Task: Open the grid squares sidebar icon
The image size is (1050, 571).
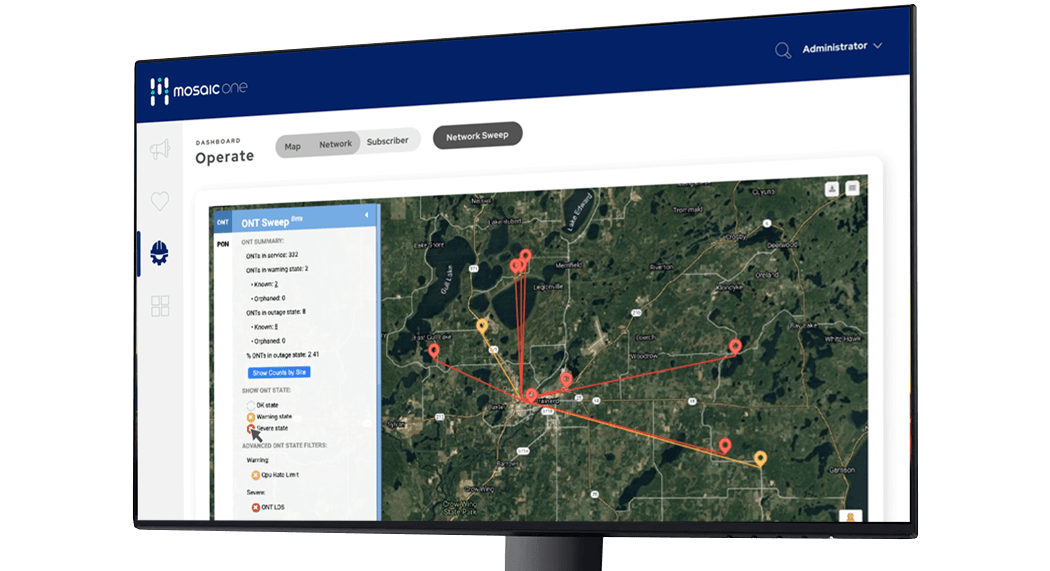Action: pos(160,306)
